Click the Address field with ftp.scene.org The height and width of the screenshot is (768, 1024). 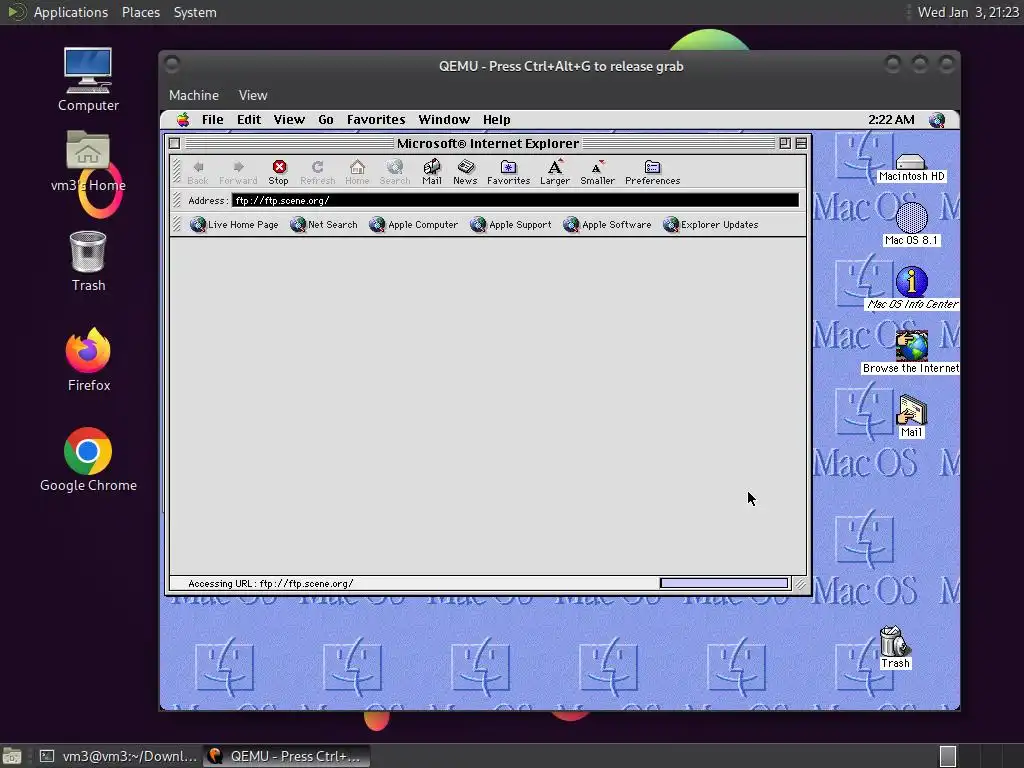pos(515,200)
